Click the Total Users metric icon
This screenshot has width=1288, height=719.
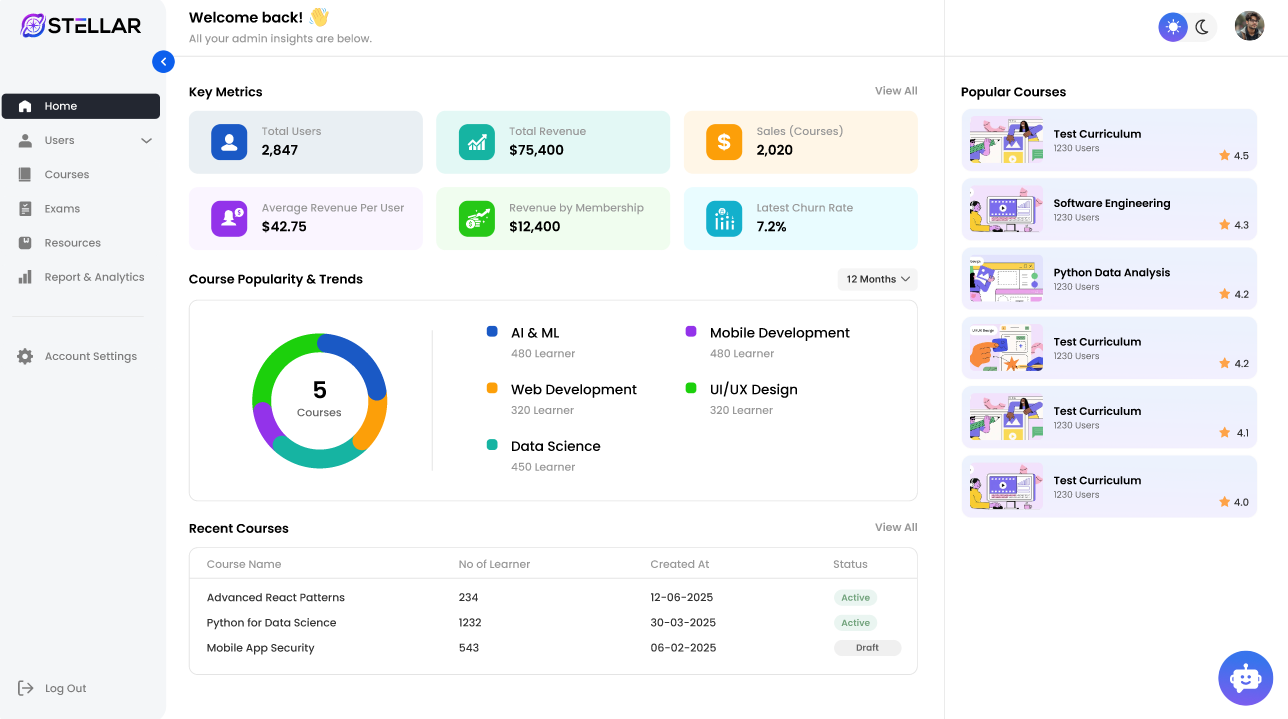(229, 142)
